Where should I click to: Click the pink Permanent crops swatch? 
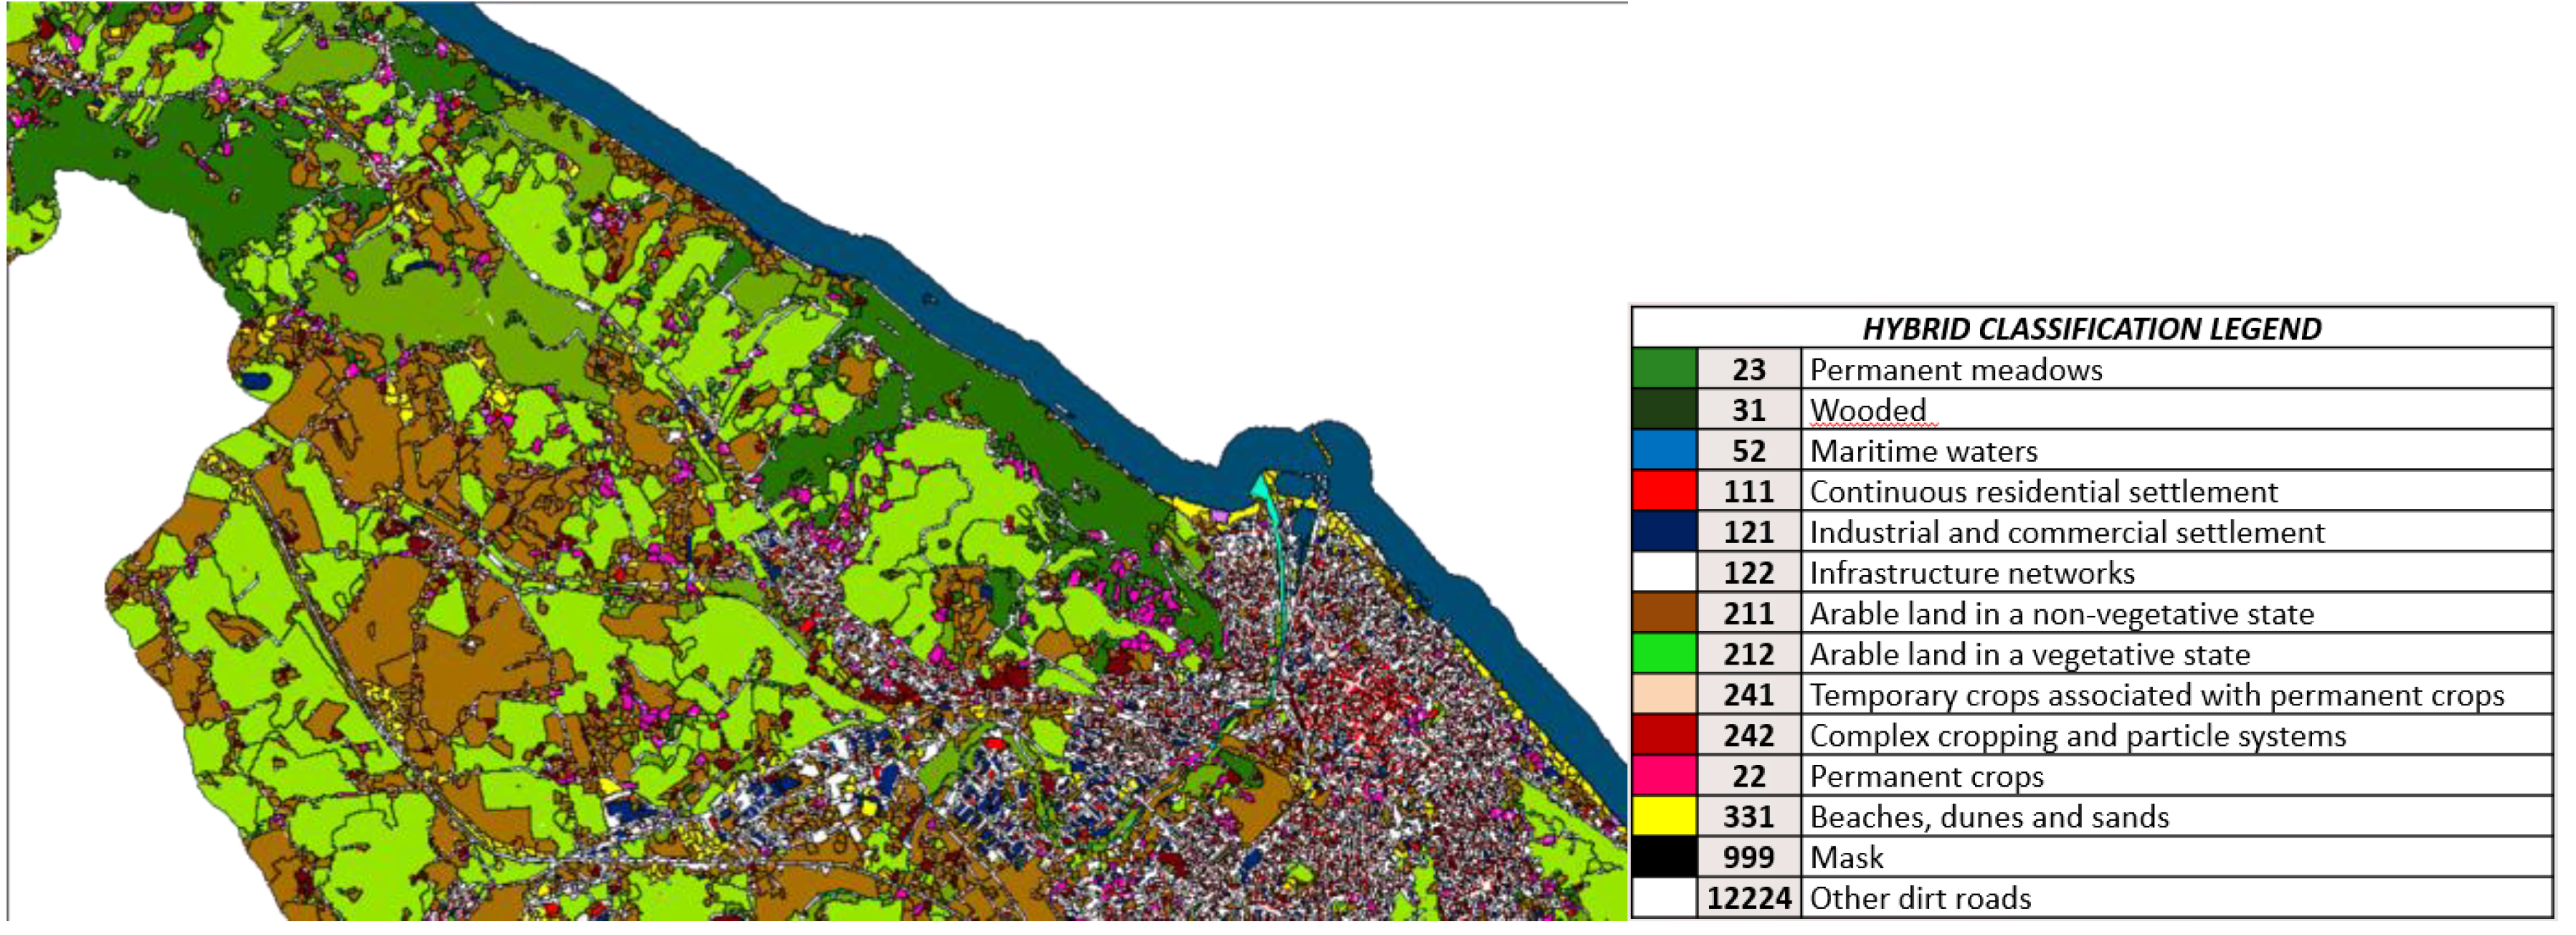pos(1664,776)
